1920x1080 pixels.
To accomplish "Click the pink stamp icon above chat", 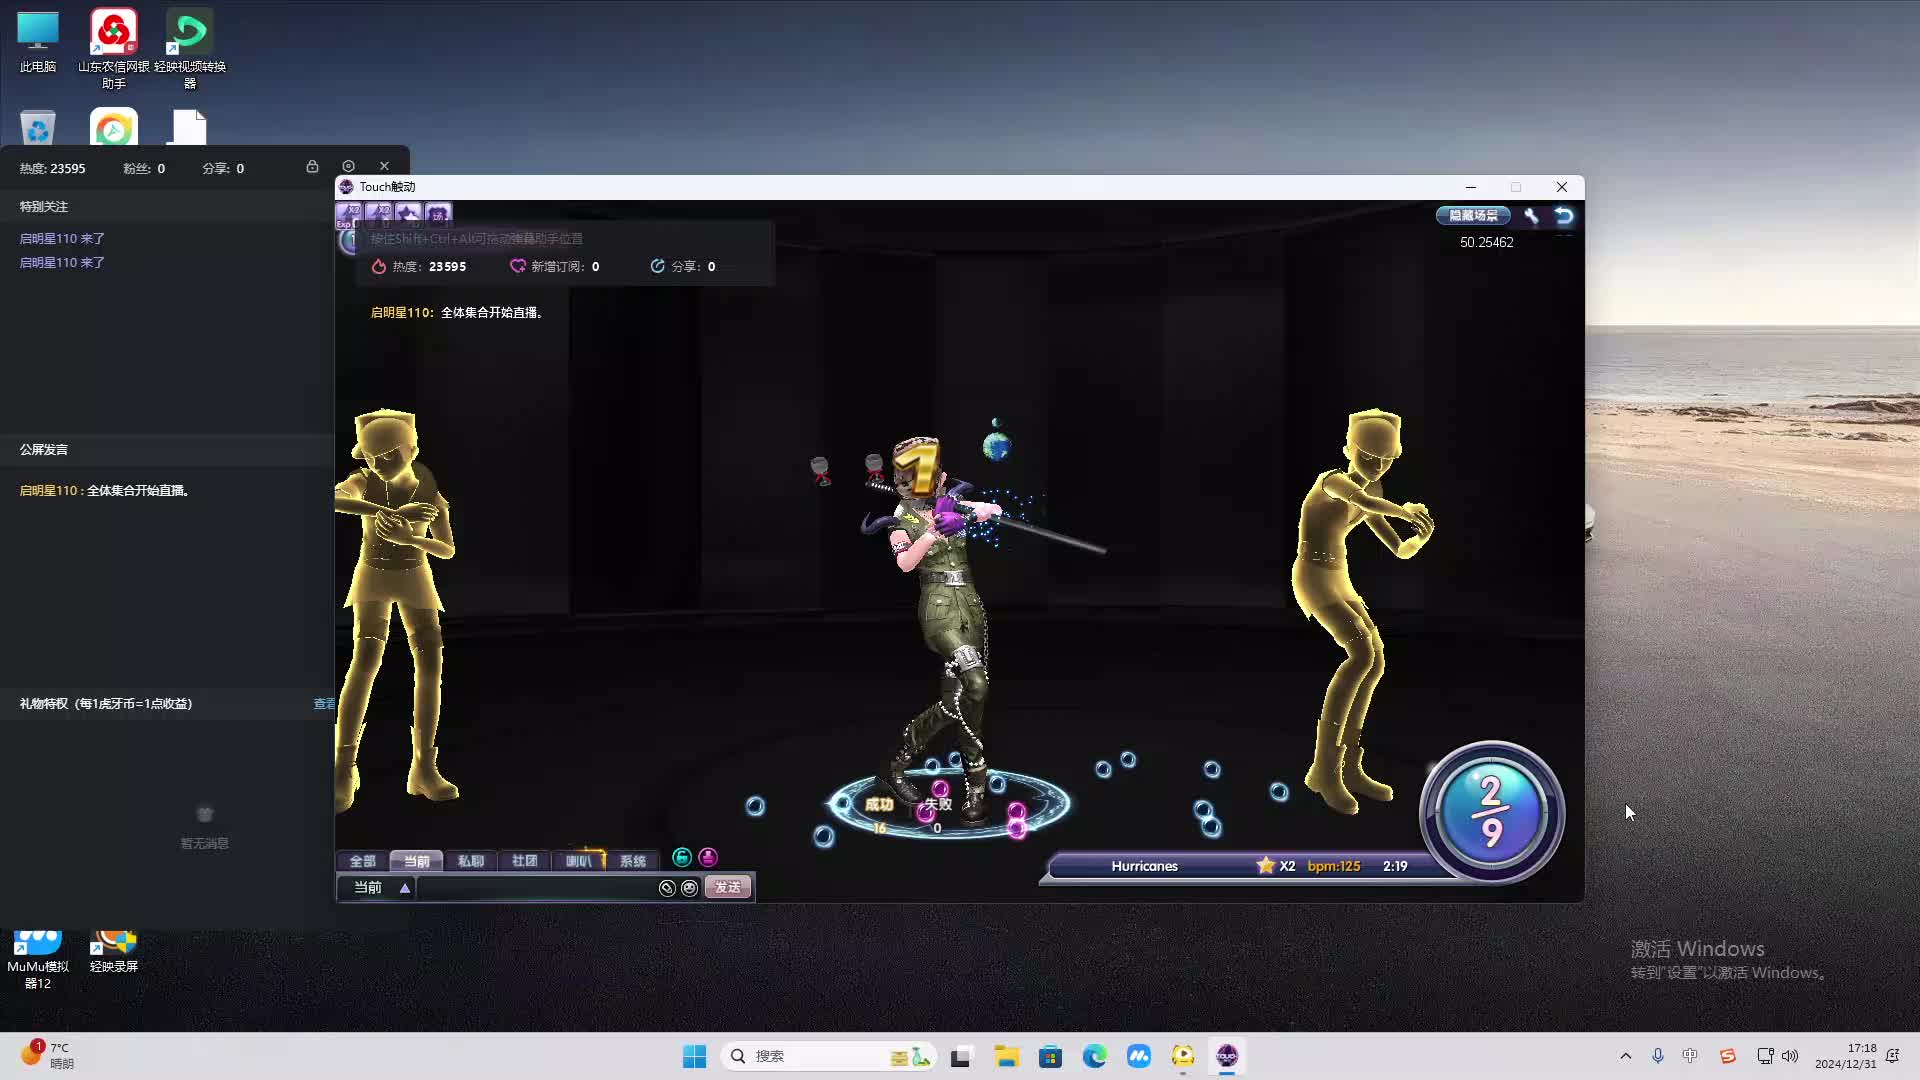I will 708,858.
